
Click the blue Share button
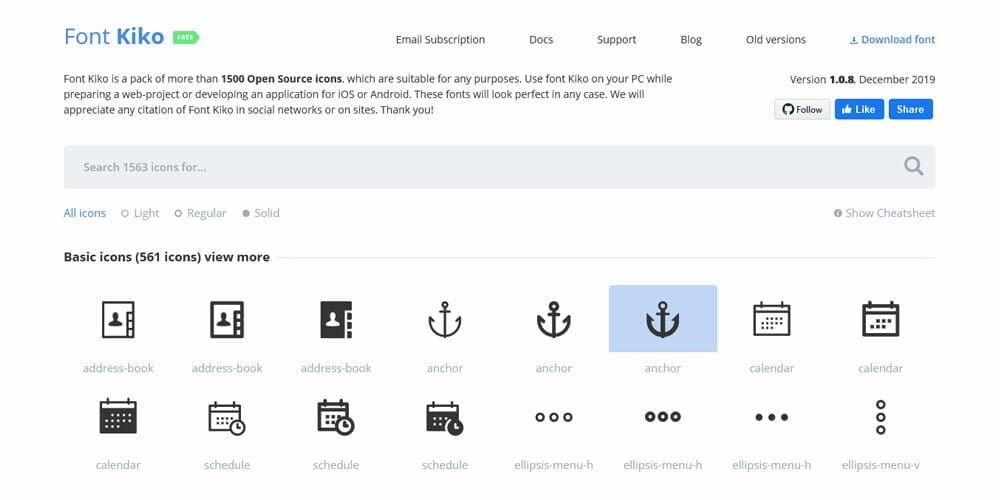[x=911, y=109]
